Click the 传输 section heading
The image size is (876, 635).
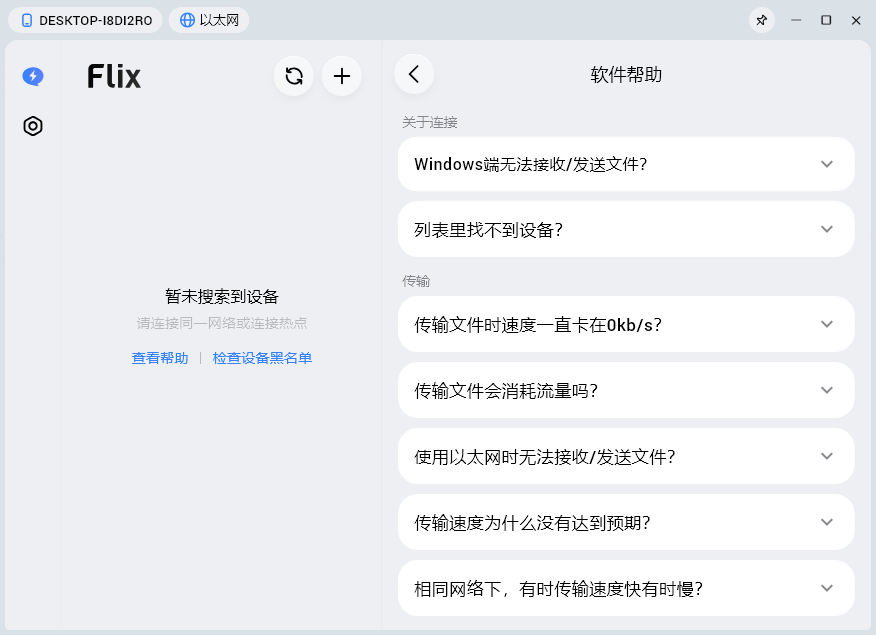tap(416, 281)
